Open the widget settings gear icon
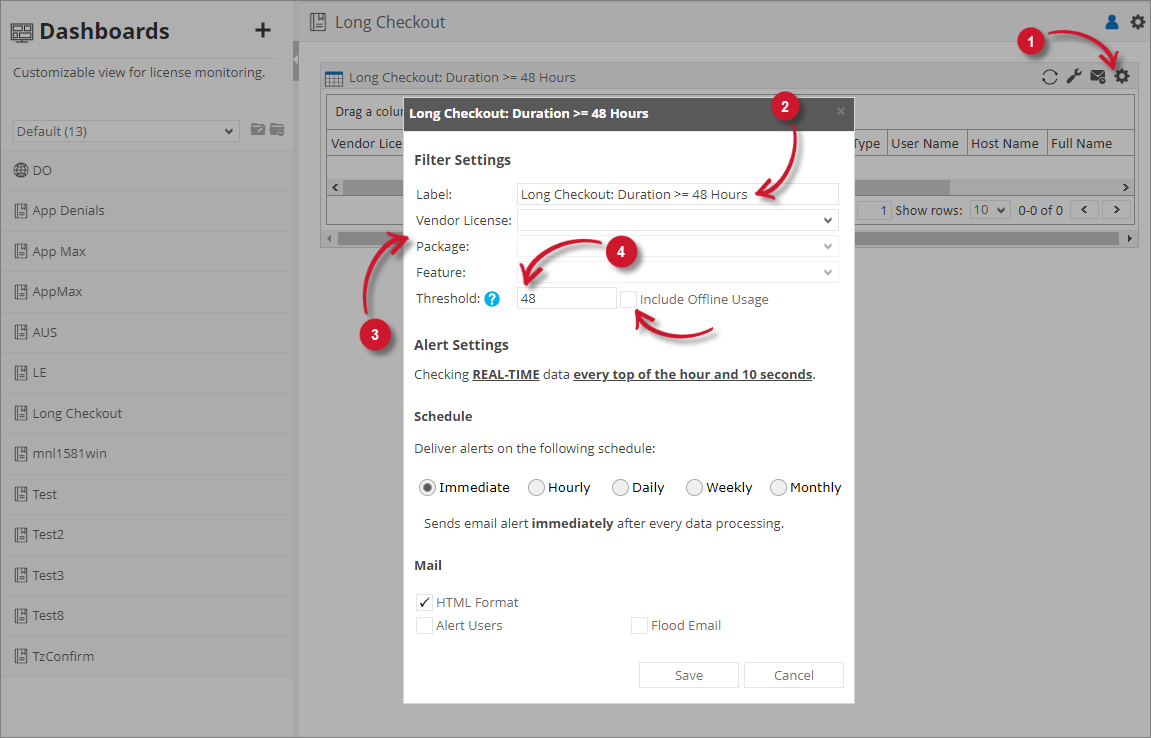The width and height of the screenshot is (1151, 738). click(1122, 76)
